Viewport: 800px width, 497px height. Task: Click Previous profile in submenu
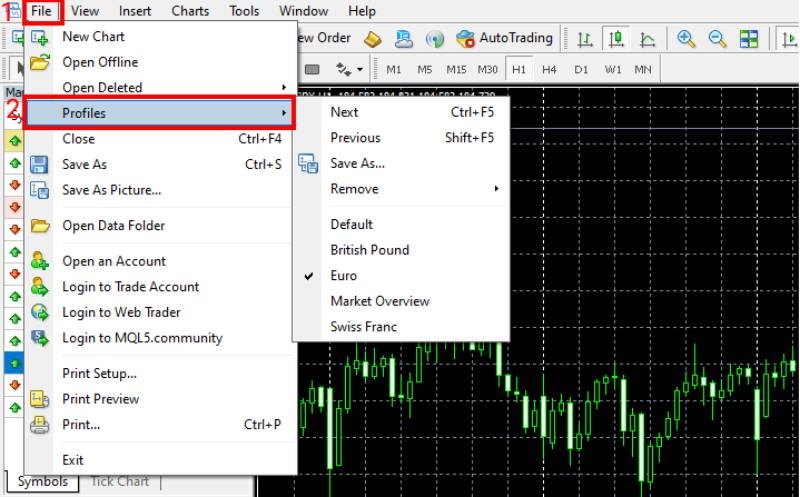401,138
